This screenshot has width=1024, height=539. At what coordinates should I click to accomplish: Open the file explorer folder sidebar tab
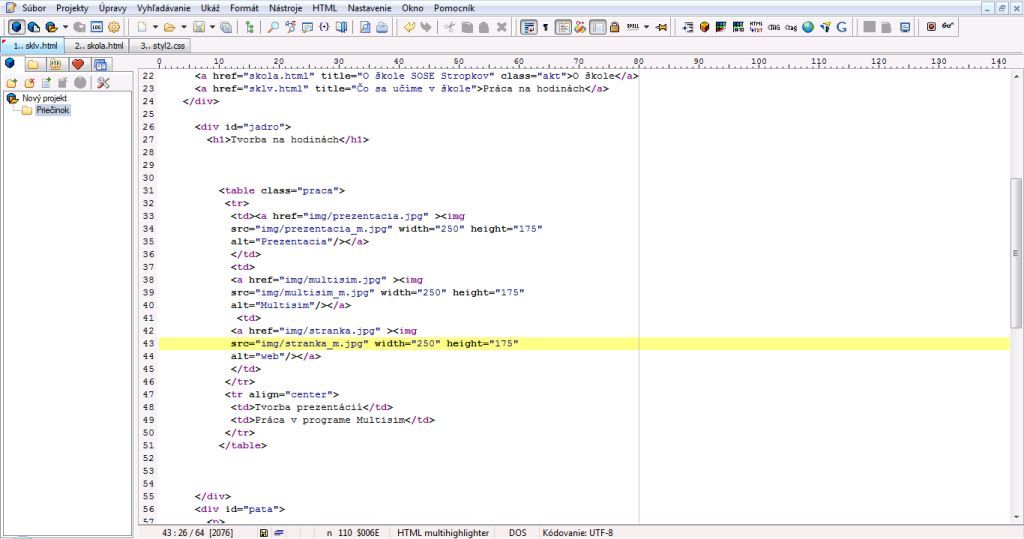click(33, 64)
